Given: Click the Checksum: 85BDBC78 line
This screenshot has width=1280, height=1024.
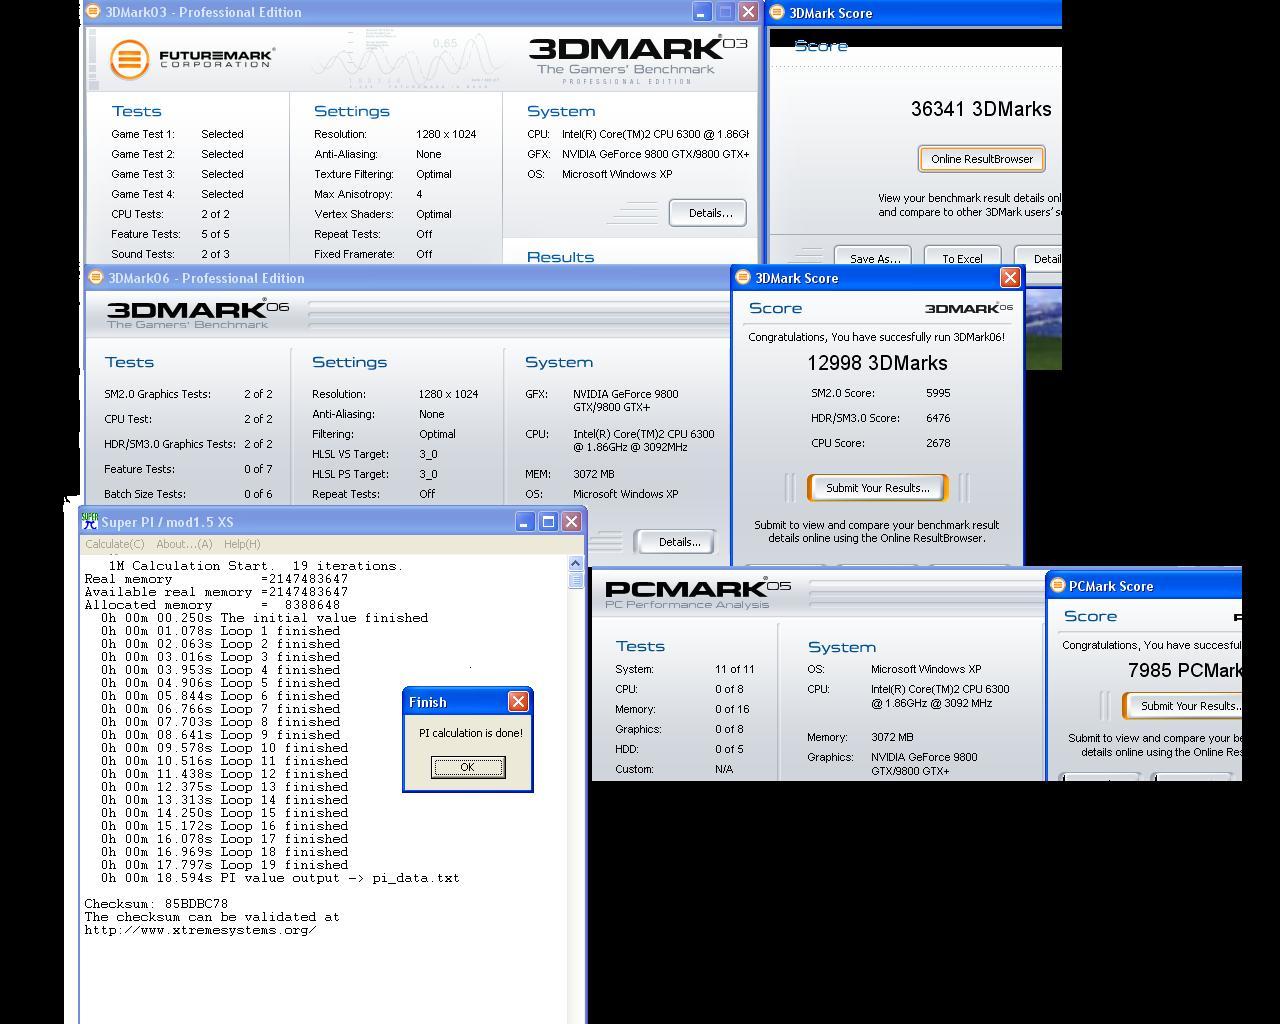Looking at the screenshot, I should 156,904.
